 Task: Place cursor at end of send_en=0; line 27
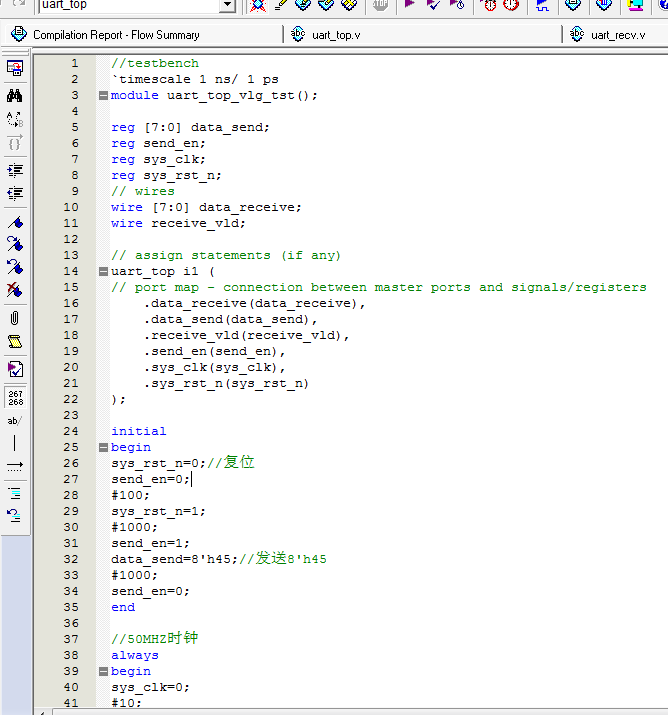pos(190,479)
